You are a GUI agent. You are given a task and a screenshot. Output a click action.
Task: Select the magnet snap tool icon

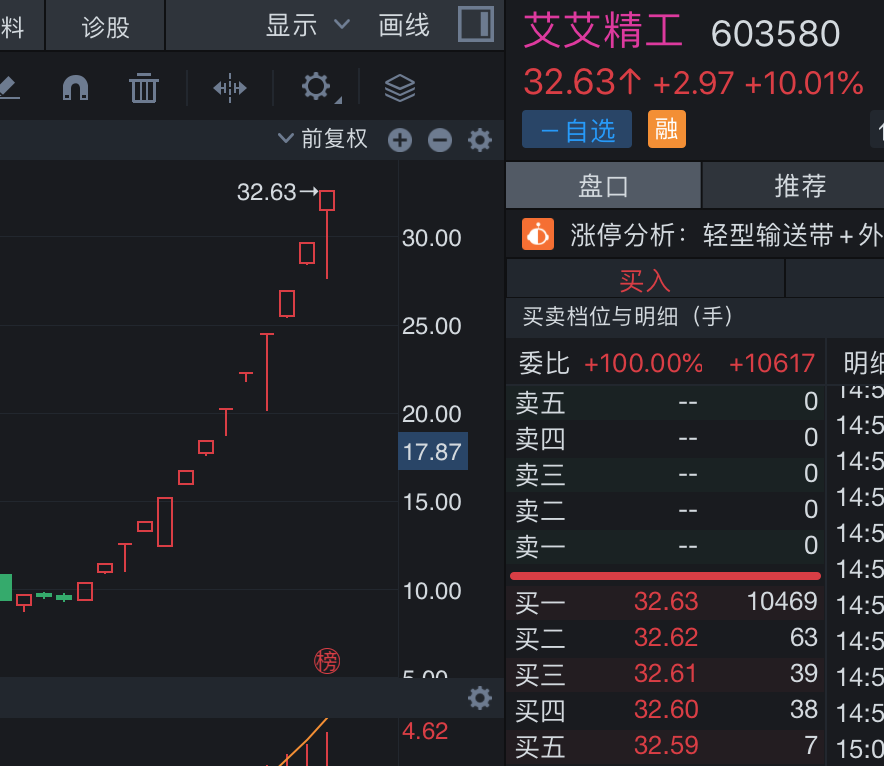(76, 88)
